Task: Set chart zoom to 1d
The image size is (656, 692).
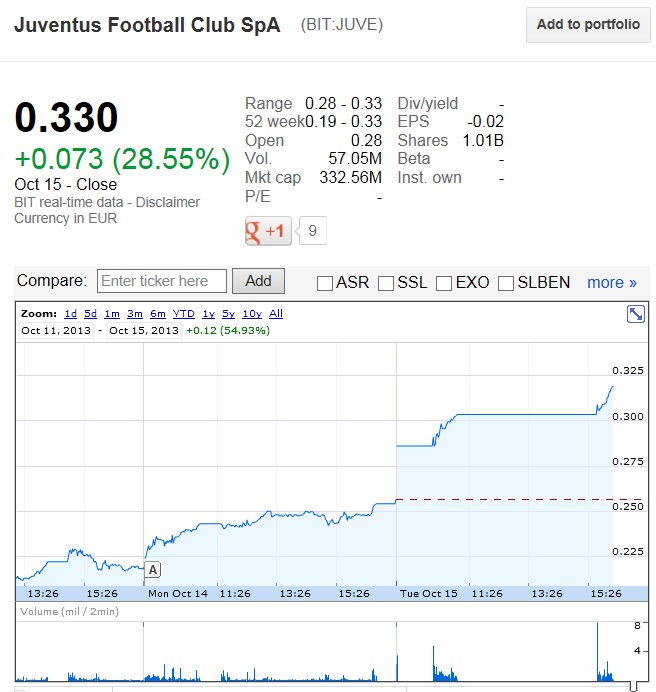Action: pos(70,314)
